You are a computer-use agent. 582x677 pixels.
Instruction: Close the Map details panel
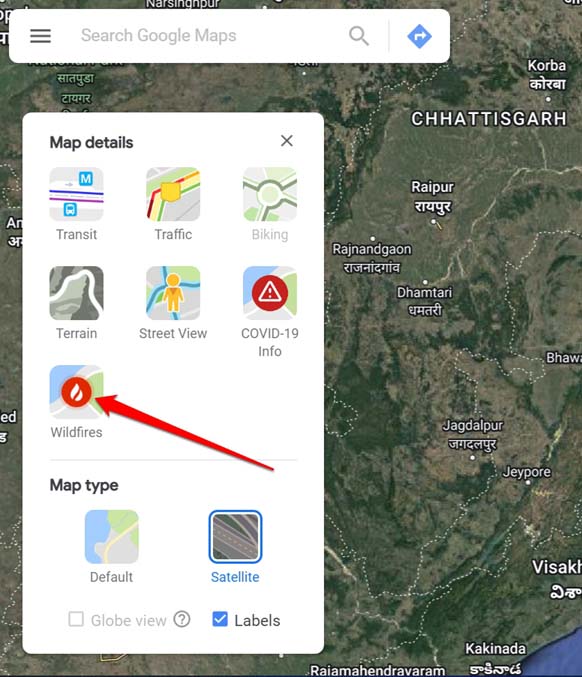[x=287, y=141]
